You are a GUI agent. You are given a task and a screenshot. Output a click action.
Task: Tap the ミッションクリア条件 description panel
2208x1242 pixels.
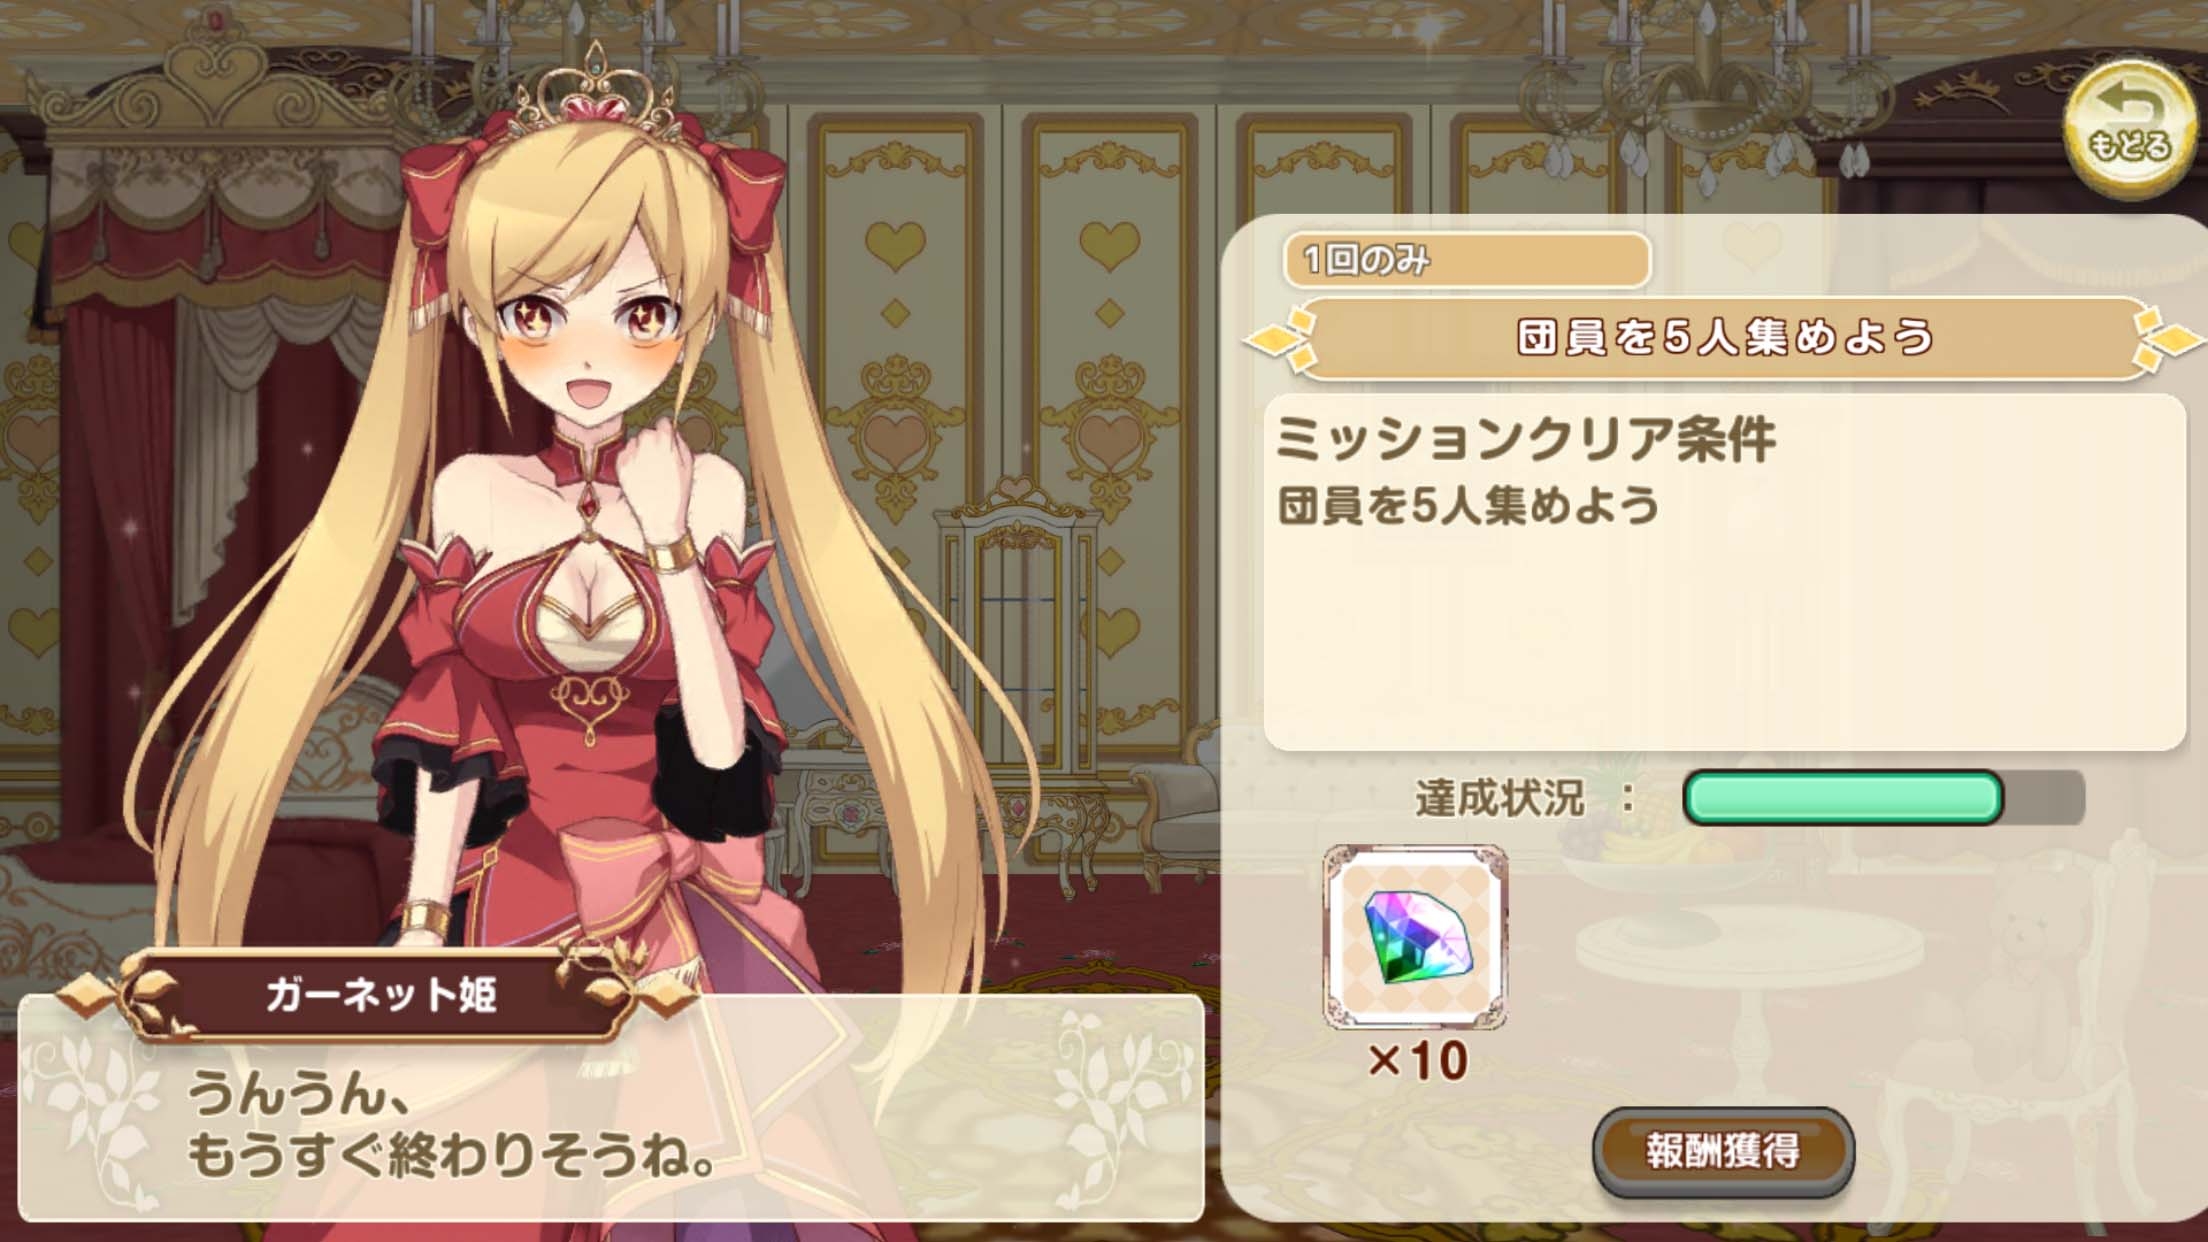[1724, 572]
